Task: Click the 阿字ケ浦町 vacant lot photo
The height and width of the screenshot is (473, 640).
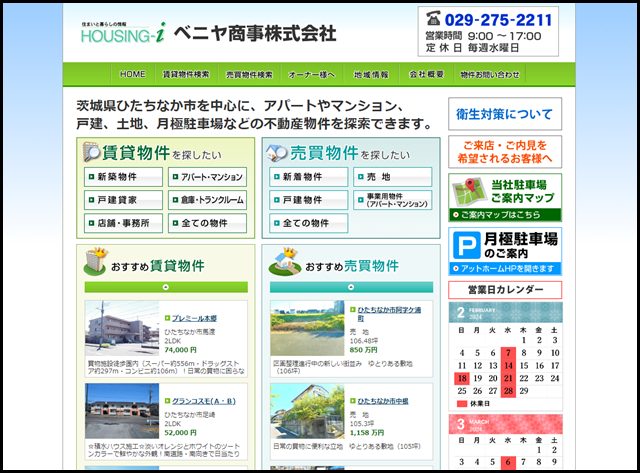Action: pyautogui.click(x=307, y=328)
